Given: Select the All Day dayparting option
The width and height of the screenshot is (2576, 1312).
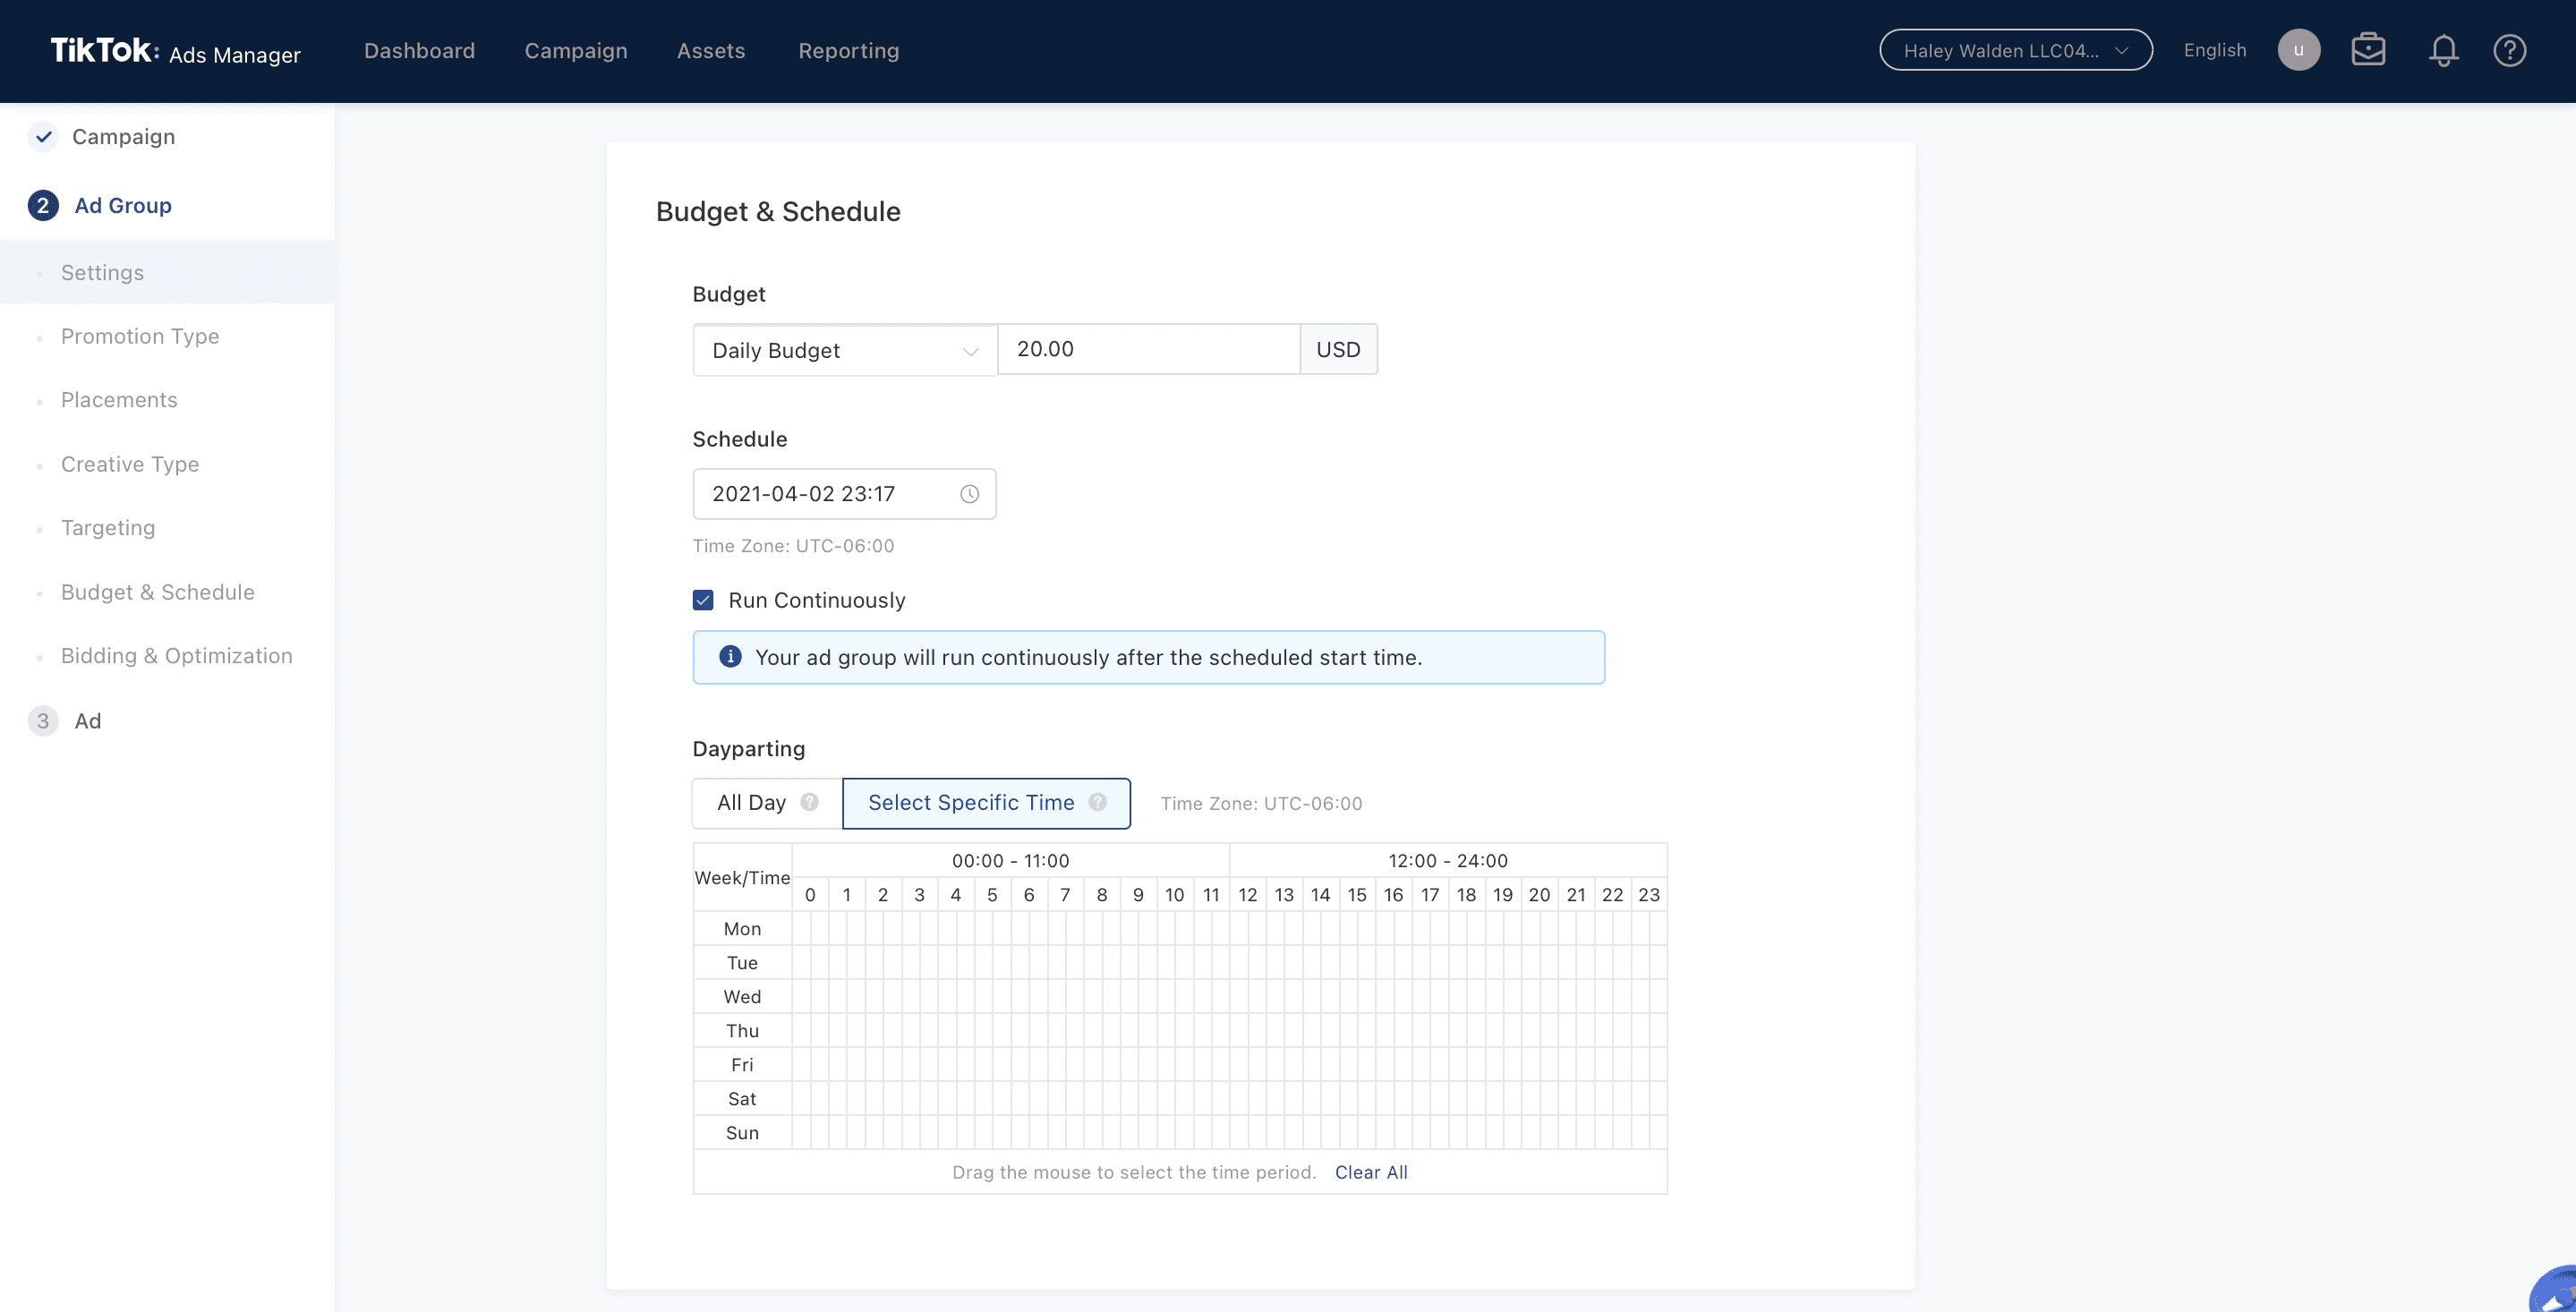Looking at the screenshot, I should tap(751, 803).
